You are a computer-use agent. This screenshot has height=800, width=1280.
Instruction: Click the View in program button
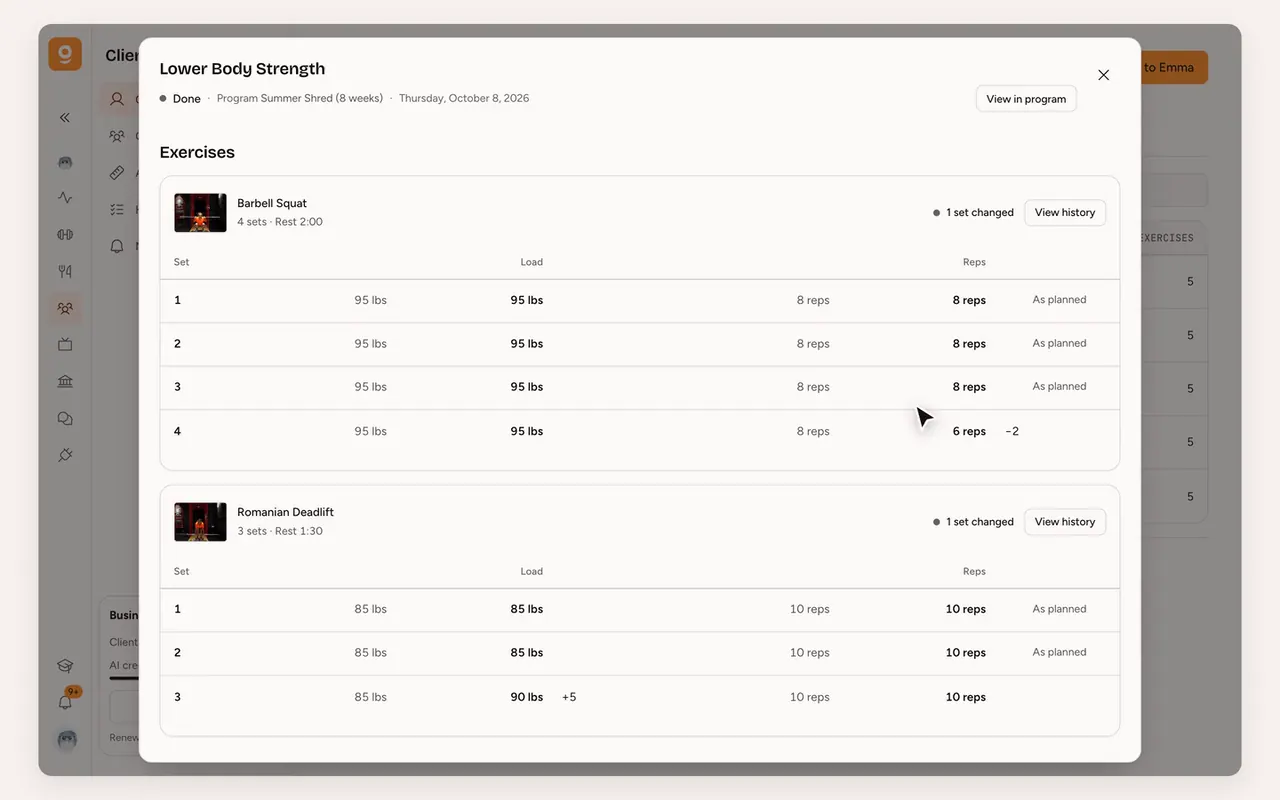[x=1026, y=99]
